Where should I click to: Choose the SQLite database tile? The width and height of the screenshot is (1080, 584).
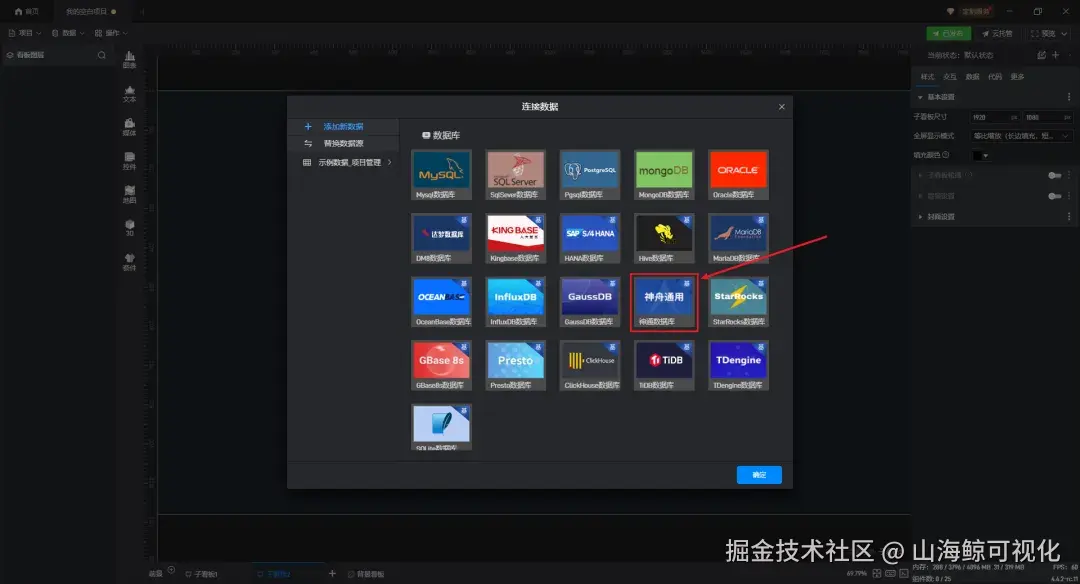(442, 428)
